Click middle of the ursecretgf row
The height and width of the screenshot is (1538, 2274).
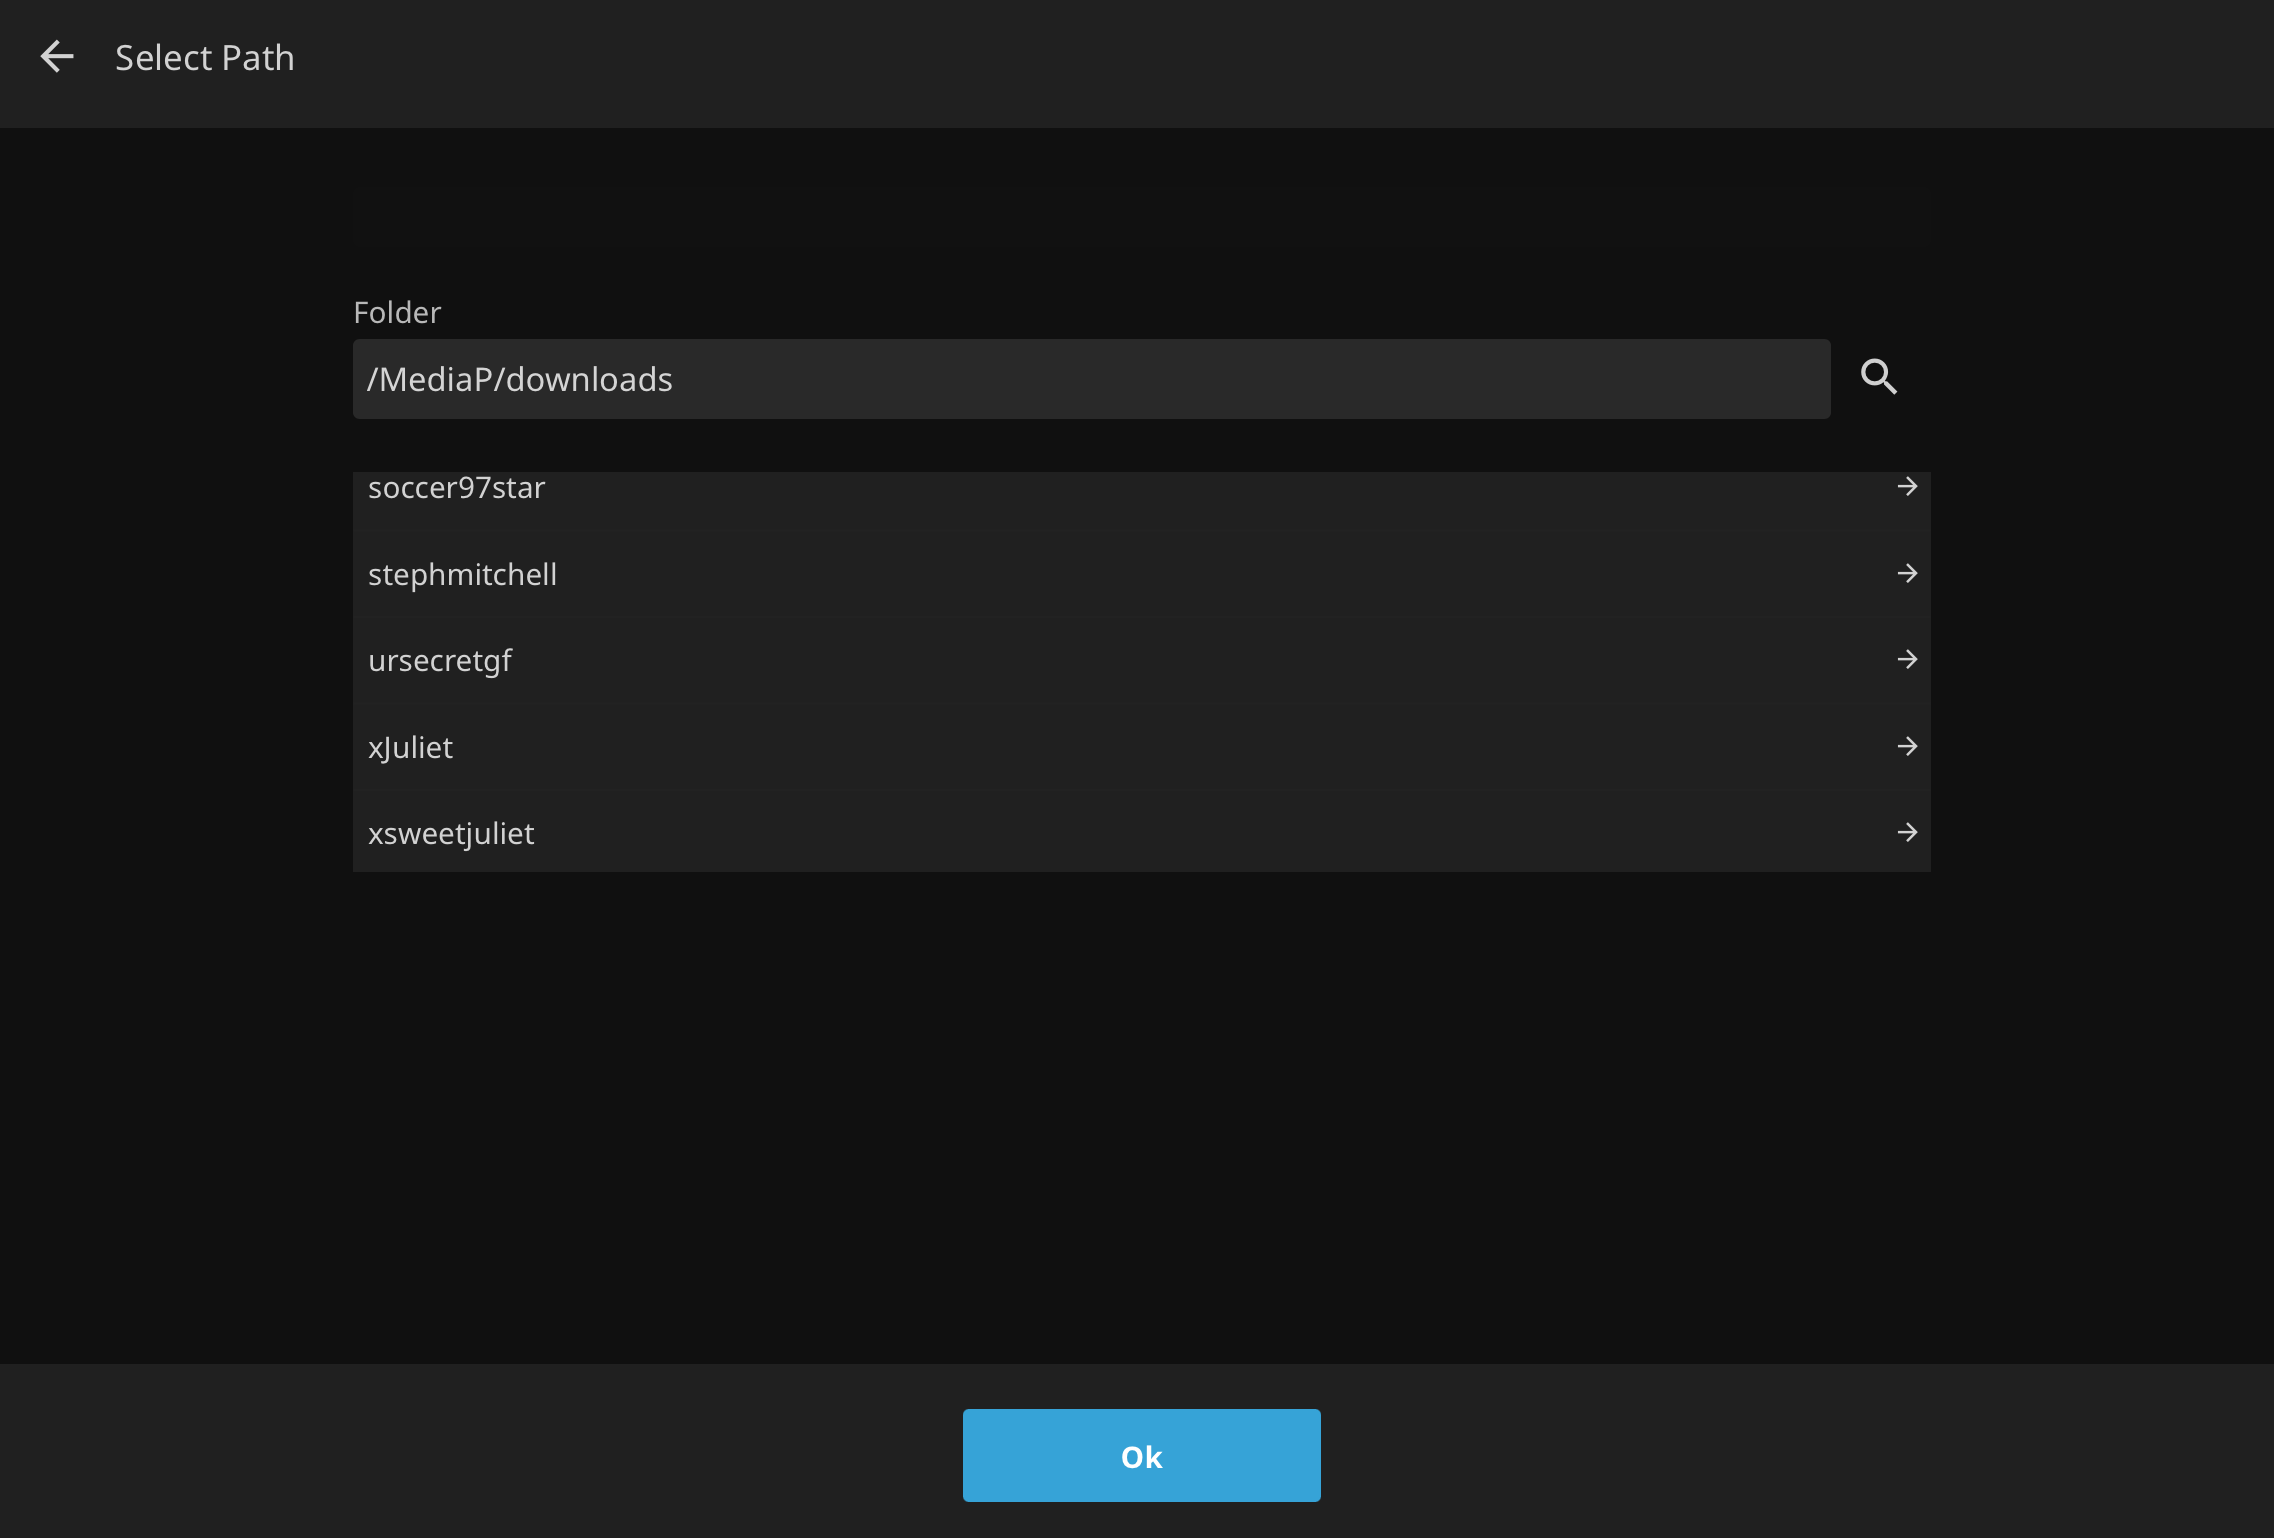pos(1141,660)
